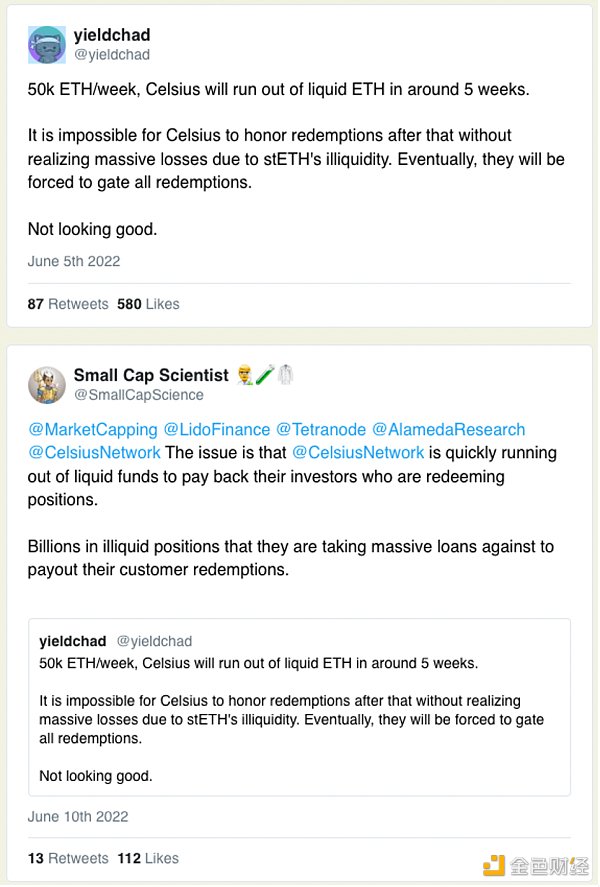600x887 pixels.
Task: Click @CelsiusNetwork mention before "is quickly running"
Action: pyautogui.click(x=358, y=453)
